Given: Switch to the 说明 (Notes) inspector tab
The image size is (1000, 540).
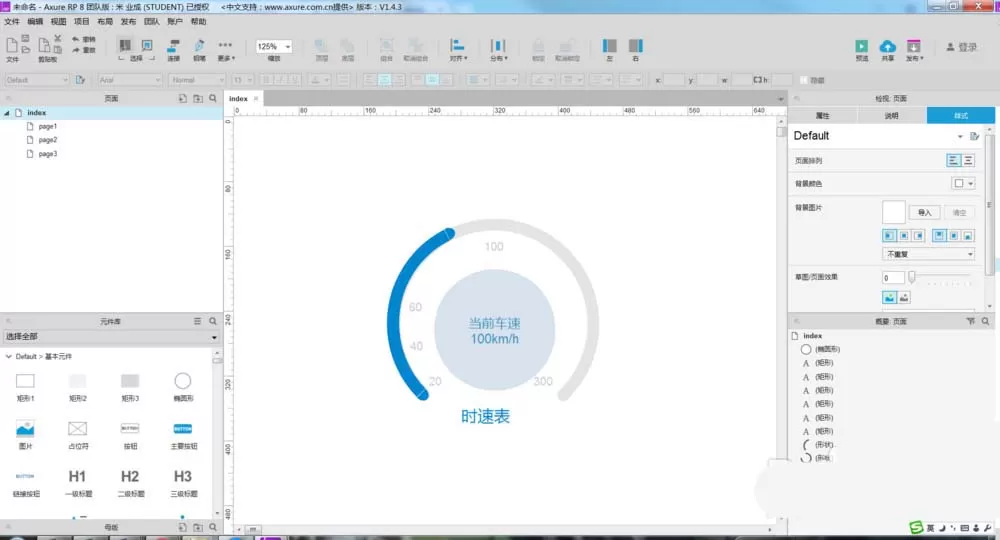Looking at the screenshot, I should click(x=892, y=115).
